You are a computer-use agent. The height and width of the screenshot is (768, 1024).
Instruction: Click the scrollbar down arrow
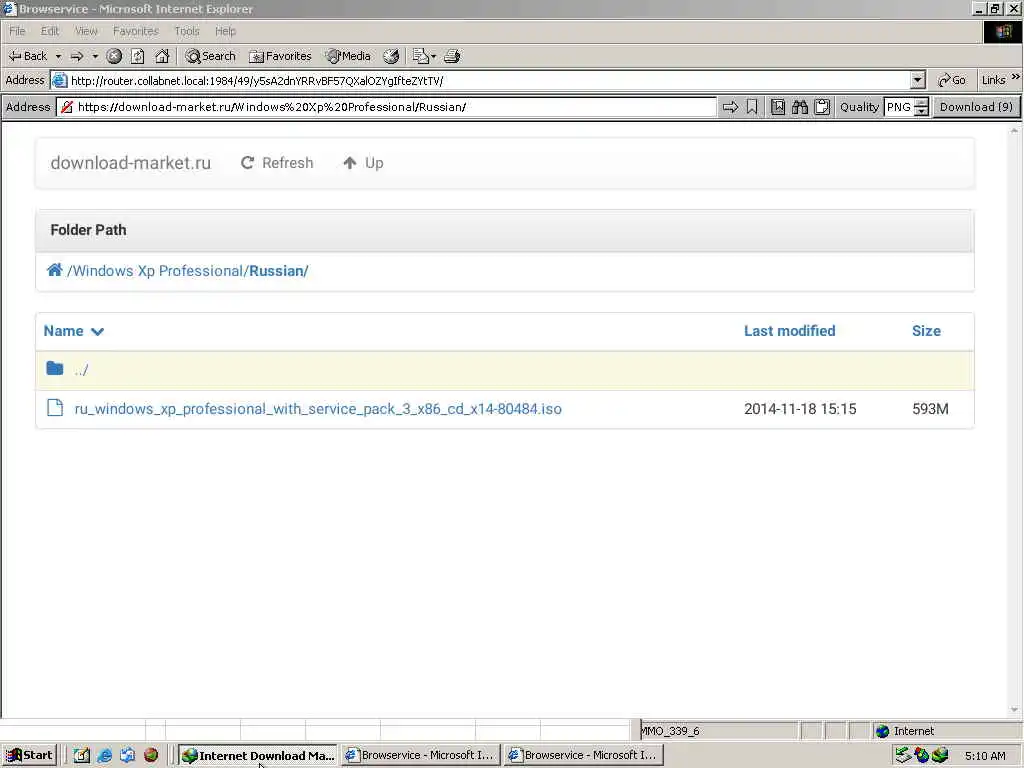[1014, 710]
